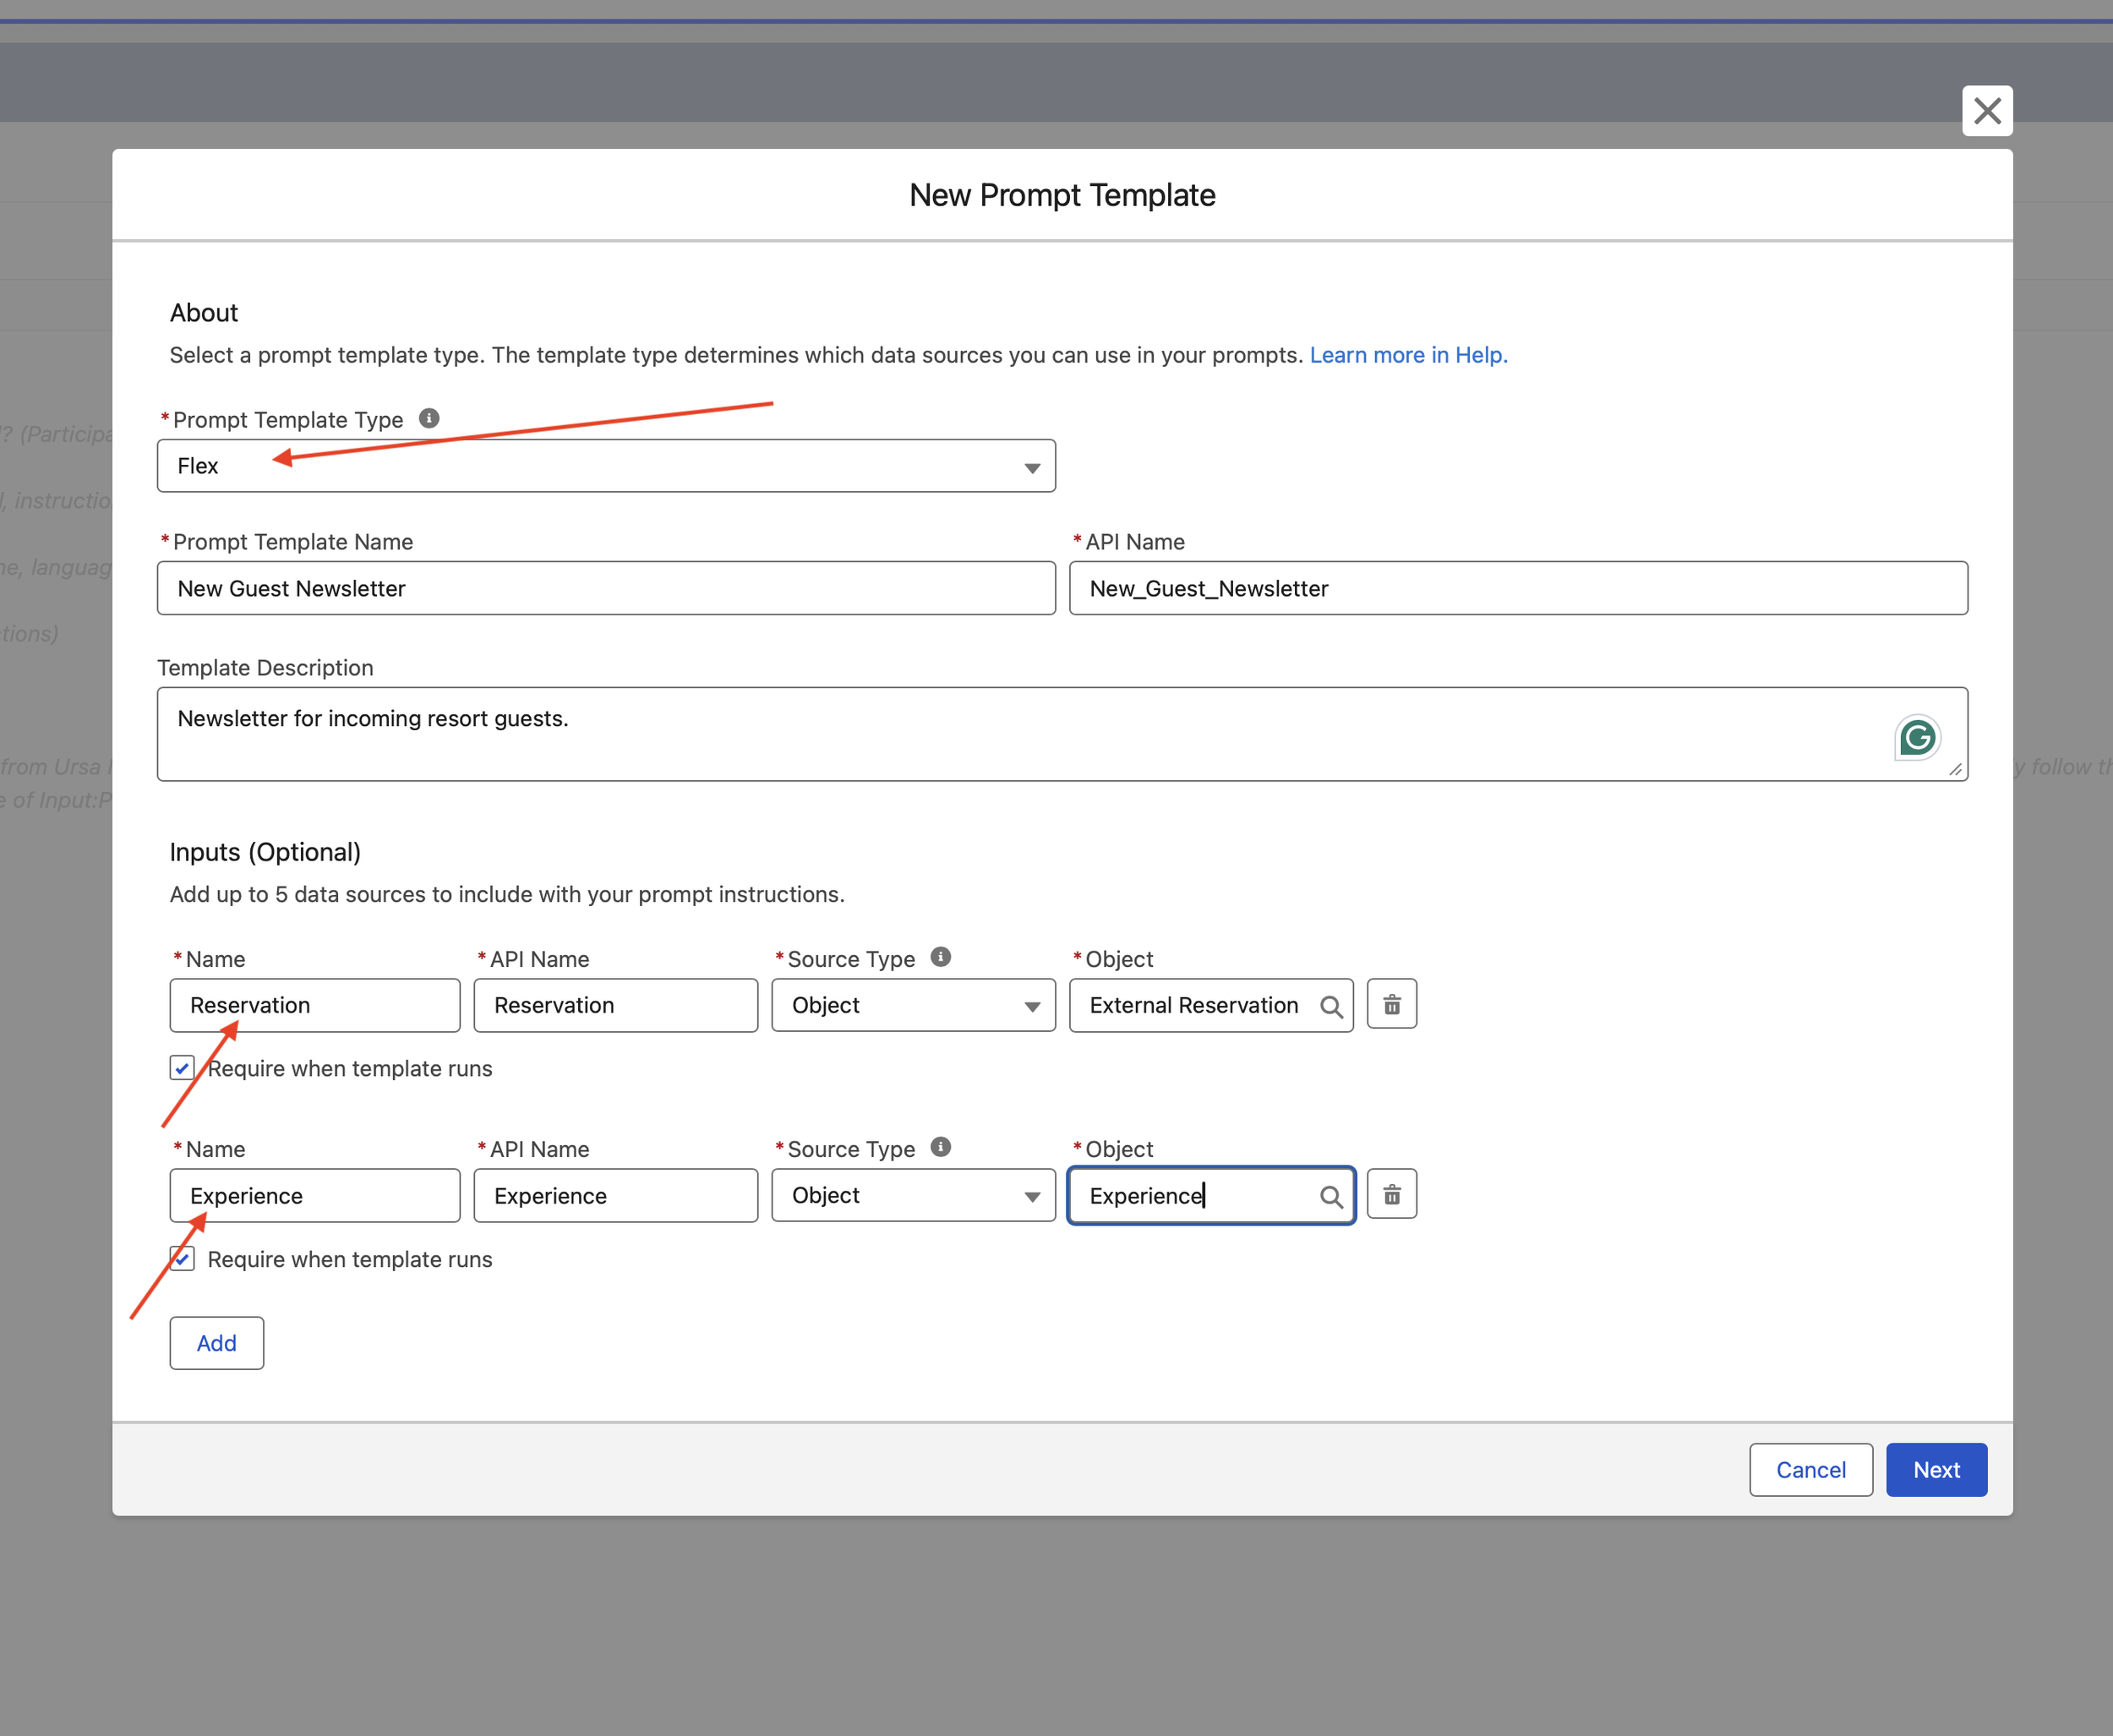Uncheck Require when template runs for Reservation

click(x=182, y=1068)
